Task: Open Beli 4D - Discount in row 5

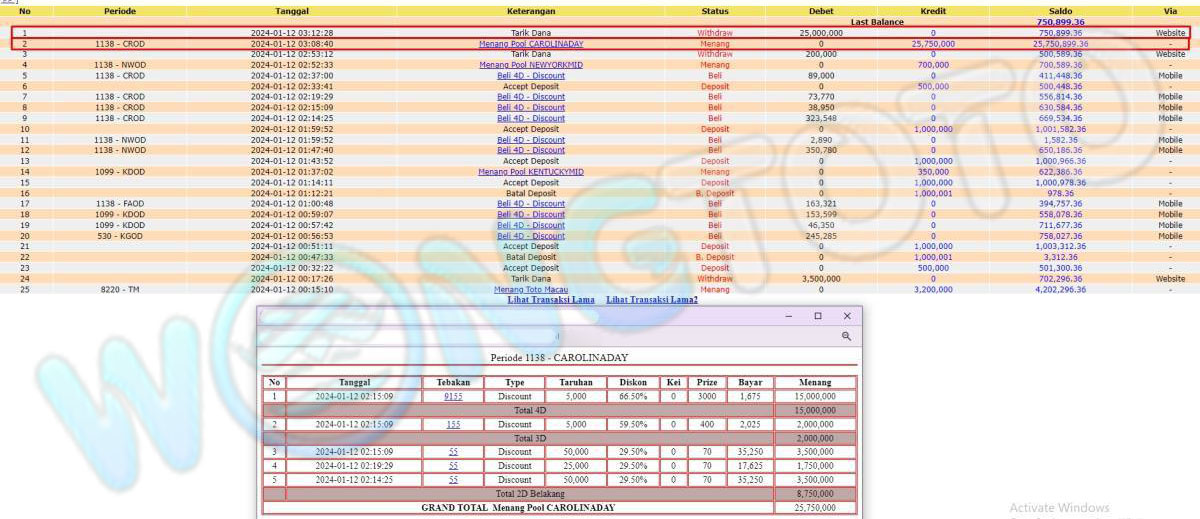Action: click(531, 75)
